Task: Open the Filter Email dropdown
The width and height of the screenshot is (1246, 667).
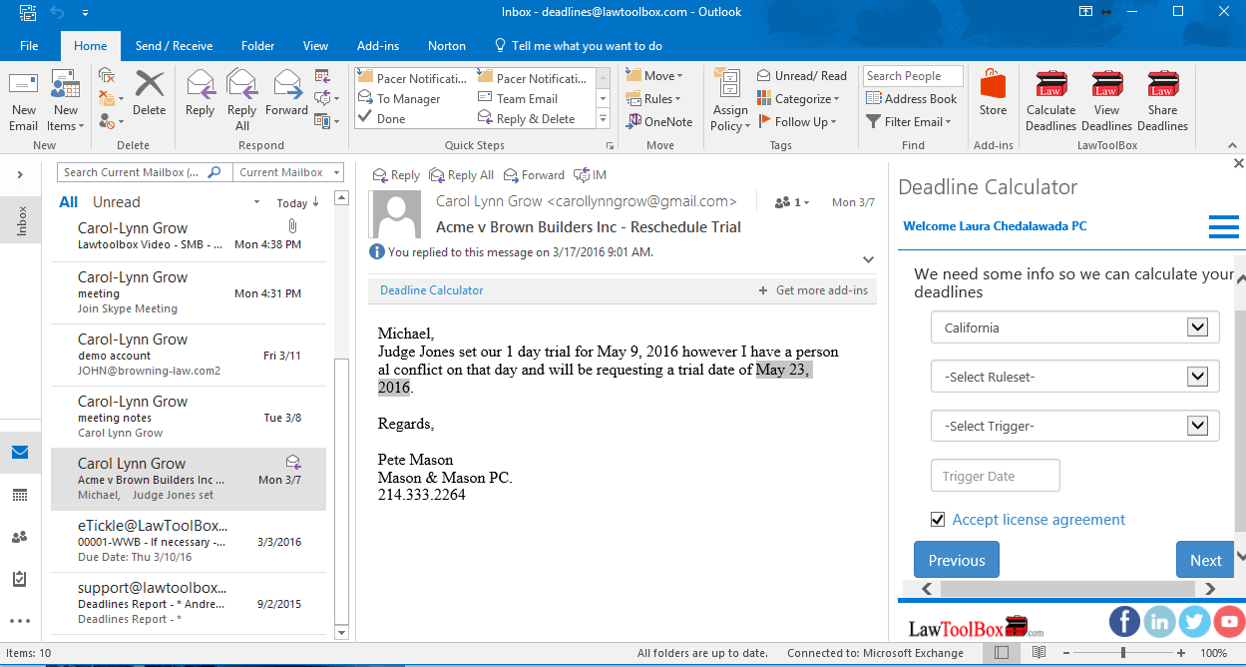Action: pyautogui.click(x=909, y=122)
